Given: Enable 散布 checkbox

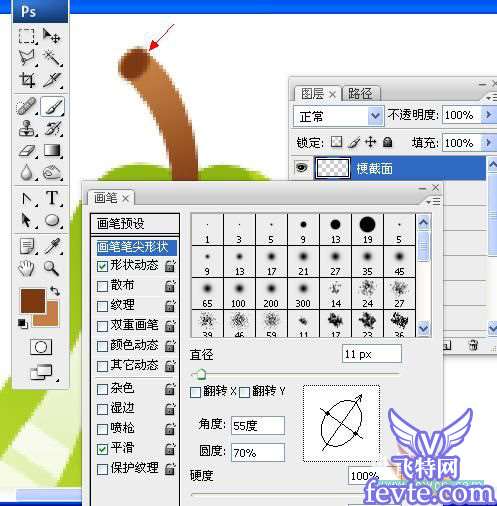Looking at the screenshot, I should [x=102, y=286].
